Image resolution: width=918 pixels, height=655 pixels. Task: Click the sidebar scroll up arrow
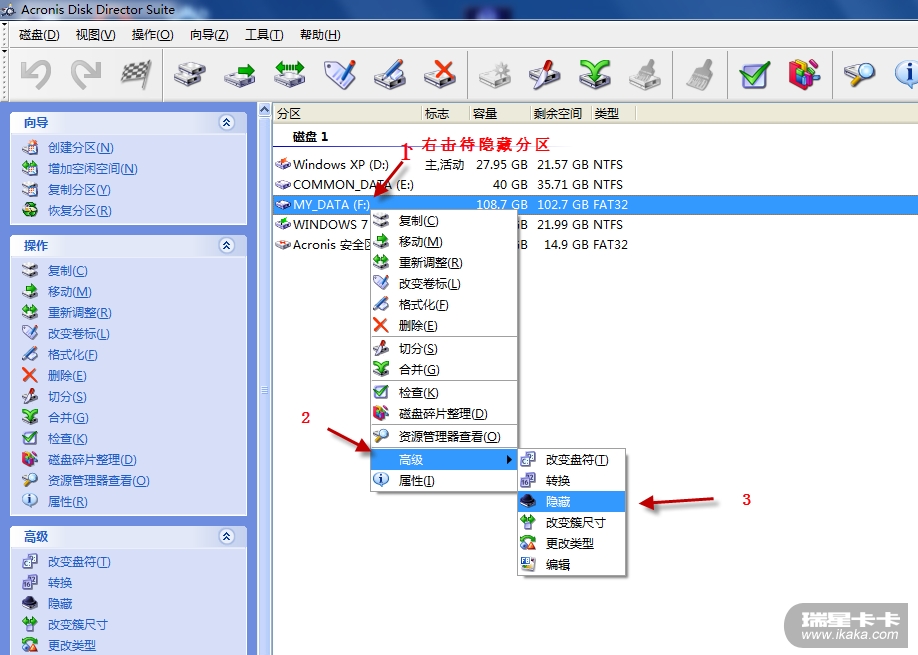tap(264, 109)
